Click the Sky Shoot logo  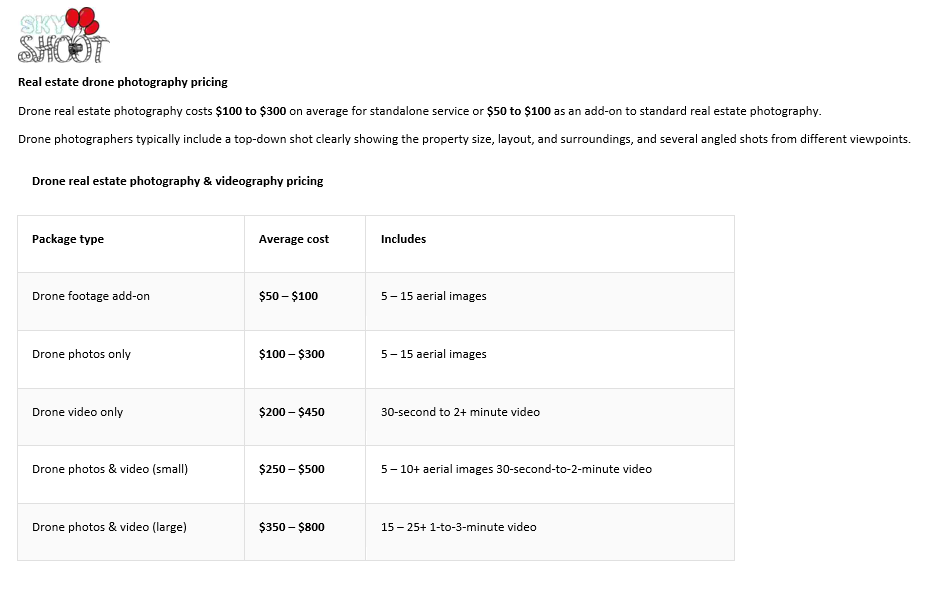pos(64,38)
